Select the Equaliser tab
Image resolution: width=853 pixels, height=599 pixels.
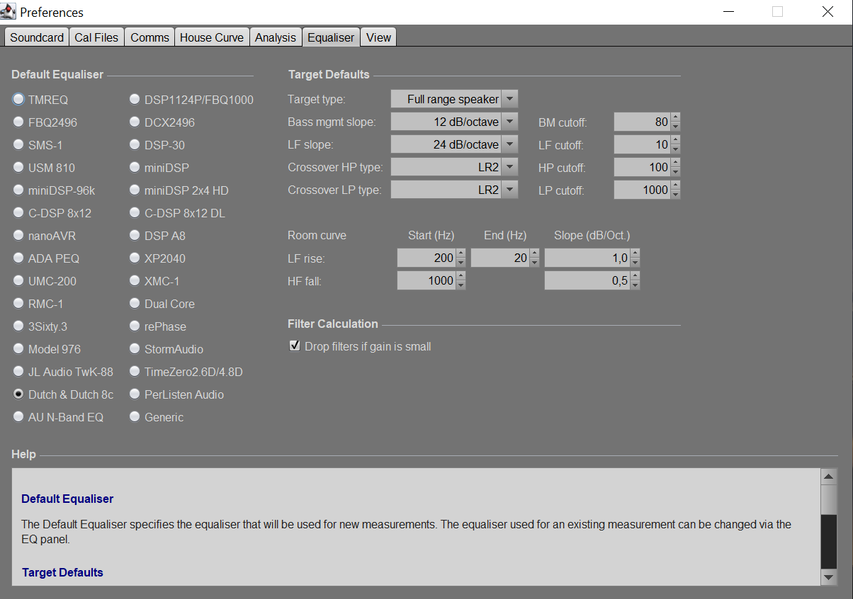coord(331,38)
